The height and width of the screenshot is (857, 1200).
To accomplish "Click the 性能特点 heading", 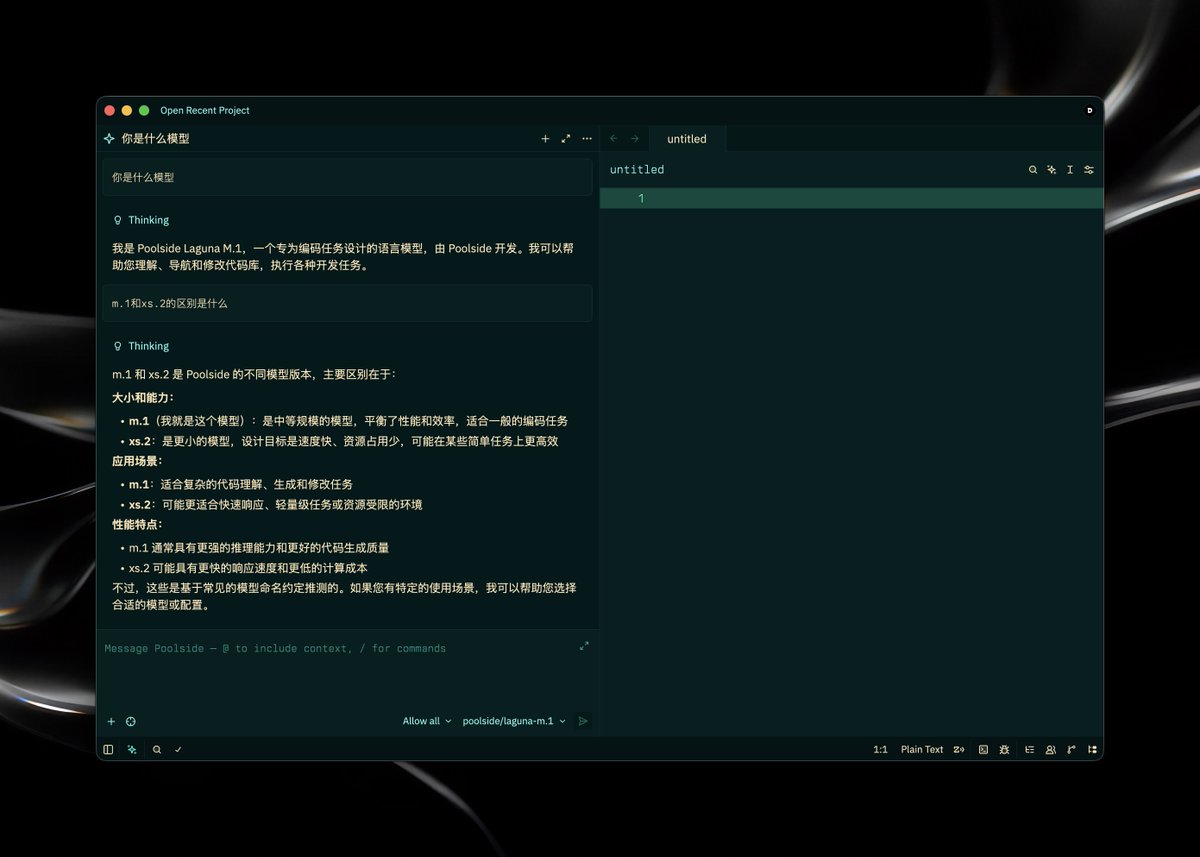I will coord(138,525).
